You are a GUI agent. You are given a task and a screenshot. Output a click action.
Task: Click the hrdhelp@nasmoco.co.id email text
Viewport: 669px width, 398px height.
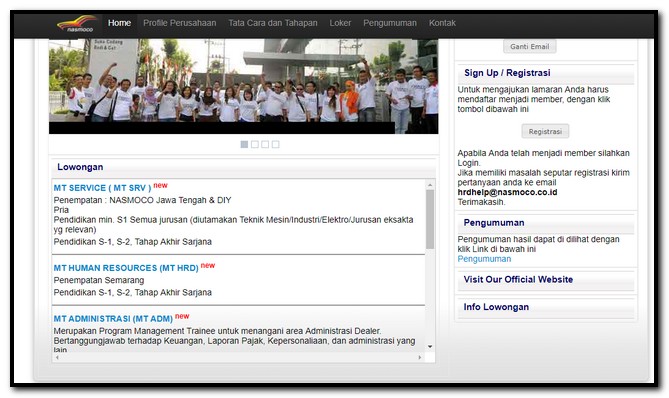507,192
